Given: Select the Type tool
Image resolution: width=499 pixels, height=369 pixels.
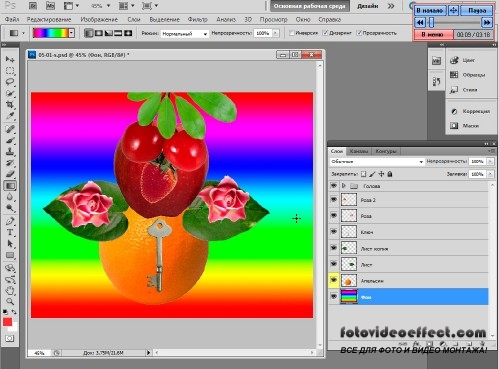Looking at the screenshot, I should point(10,232).
